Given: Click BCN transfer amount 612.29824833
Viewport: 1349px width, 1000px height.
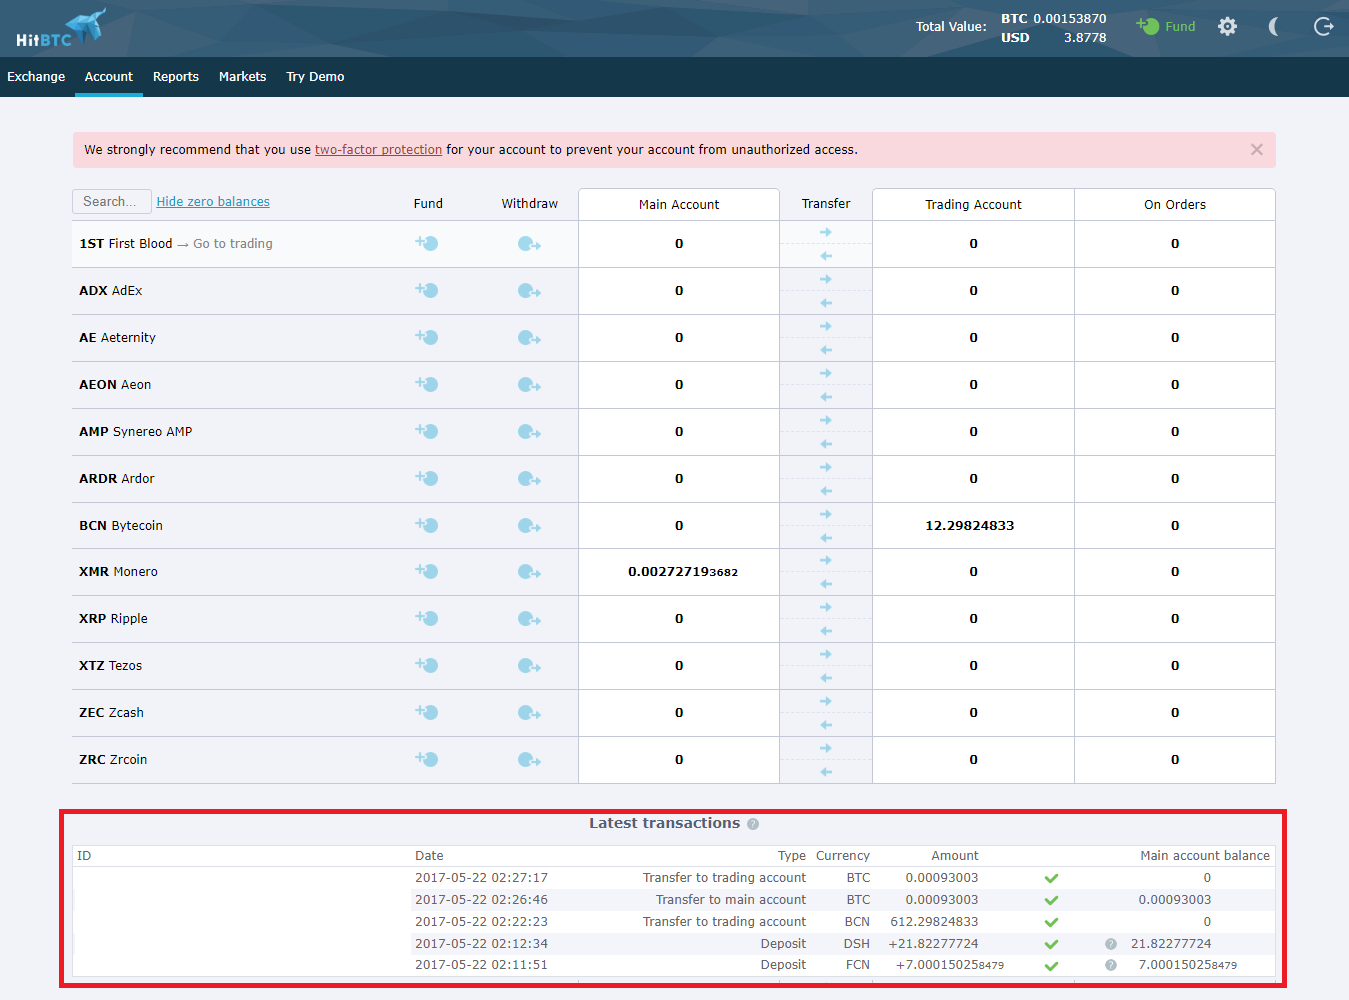Looking at the screenshot, I should [x=935, y=922].
